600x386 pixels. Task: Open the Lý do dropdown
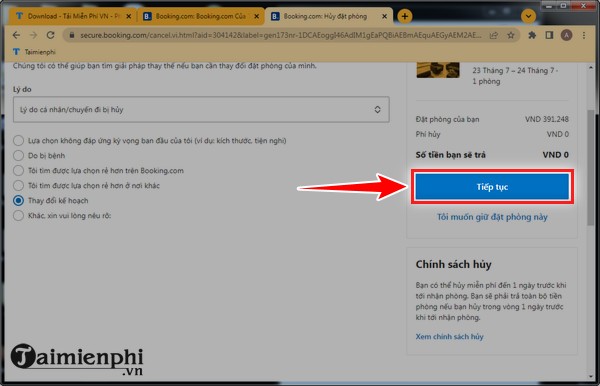click(201, 110)
